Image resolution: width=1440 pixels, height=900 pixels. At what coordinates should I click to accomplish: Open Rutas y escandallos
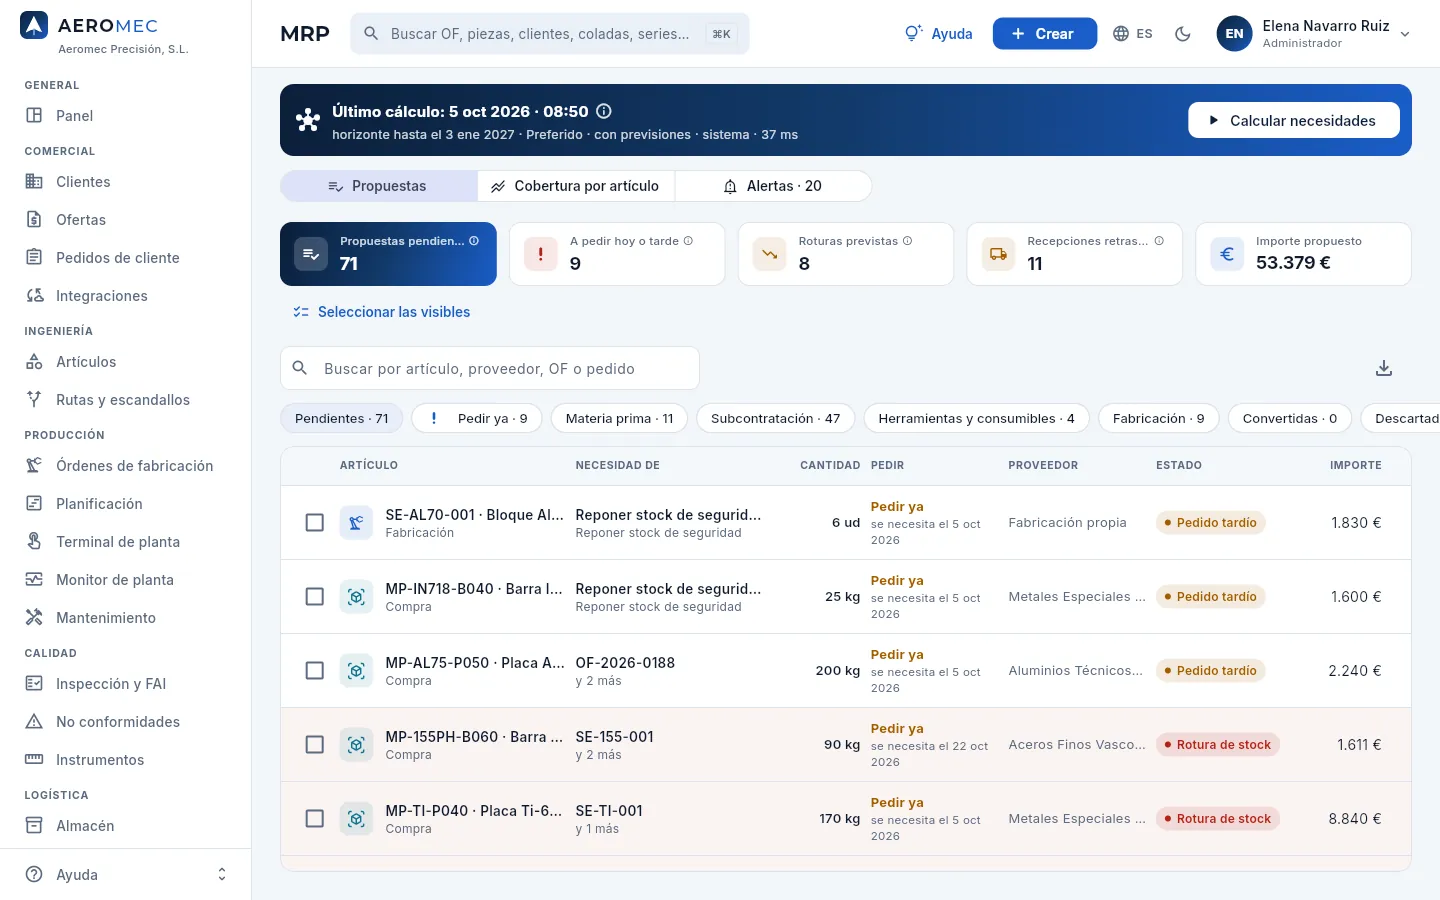pos(125,400)
